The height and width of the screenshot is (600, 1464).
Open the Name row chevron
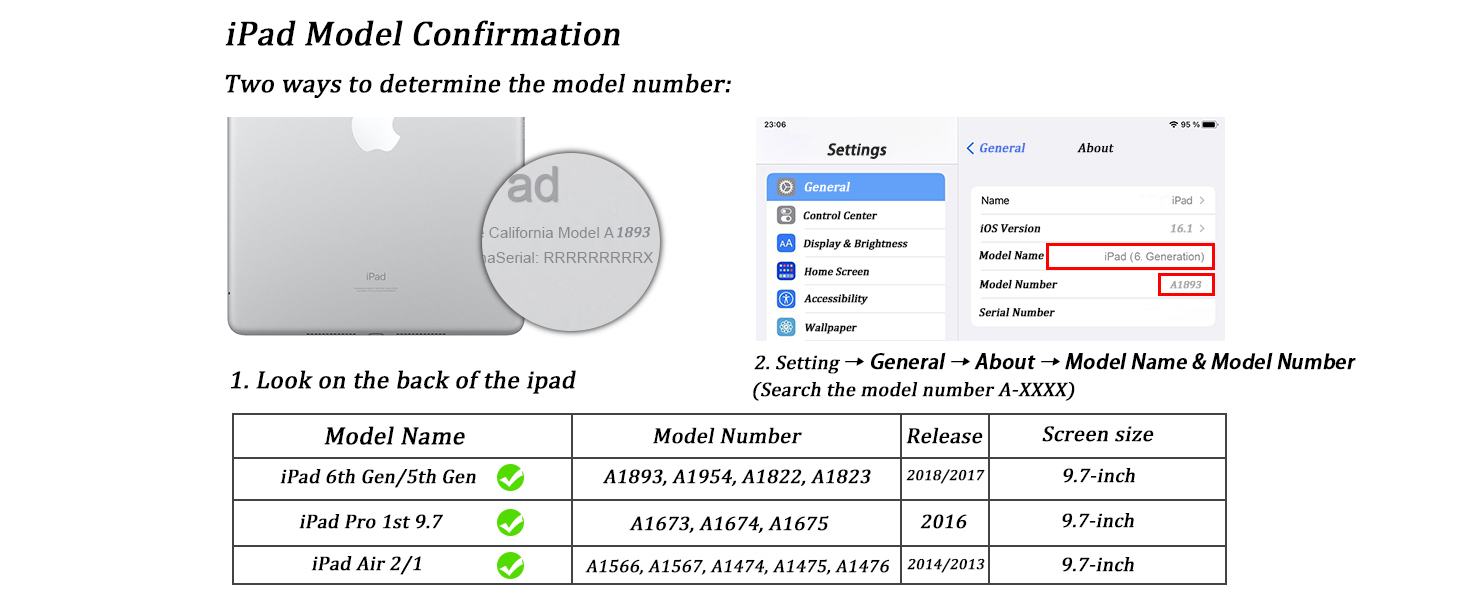tap(1202, 200)
